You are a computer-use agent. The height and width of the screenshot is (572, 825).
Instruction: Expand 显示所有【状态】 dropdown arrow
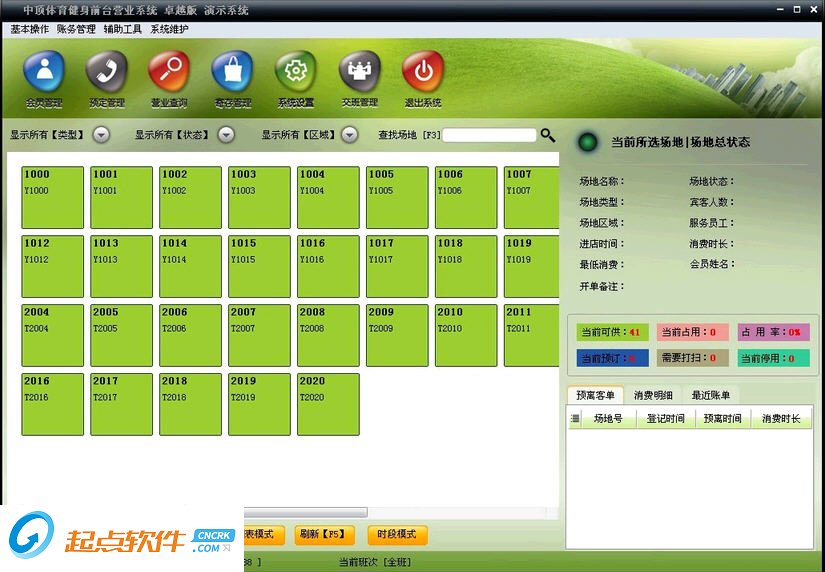pyautogui.click(x=226, y=135)
